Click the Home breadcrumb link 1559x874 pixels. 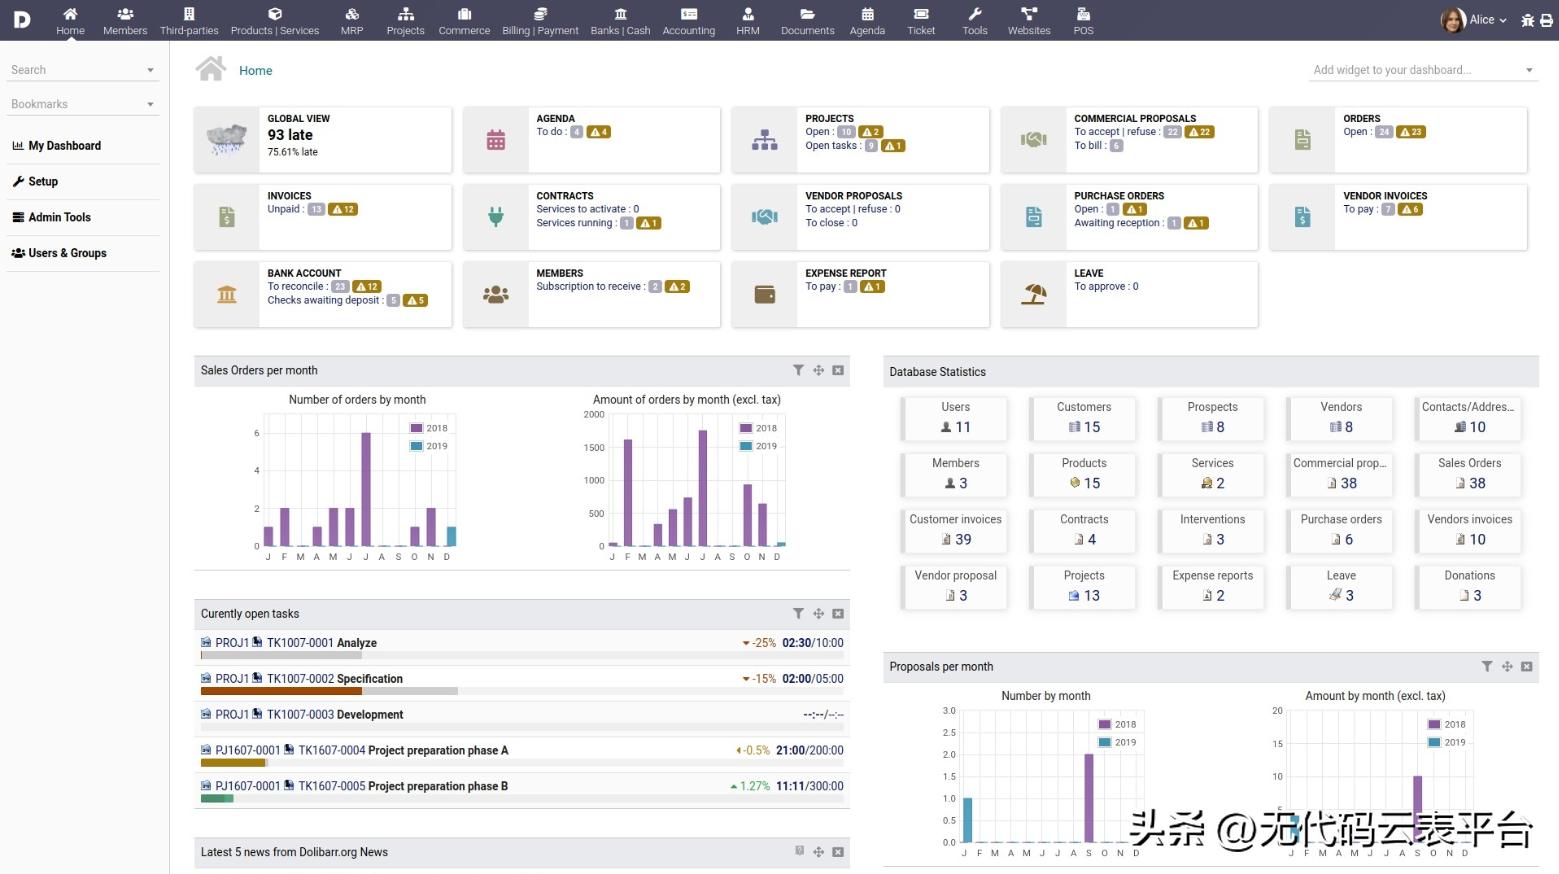click(255, 71)
